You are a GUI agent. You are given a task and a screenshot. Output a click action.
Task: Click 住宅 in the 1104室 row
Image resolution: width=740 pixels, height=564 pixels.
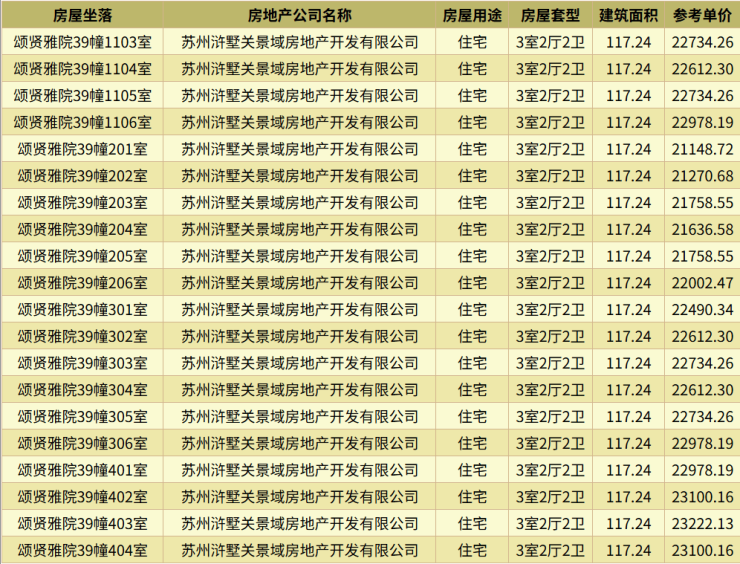472,69
